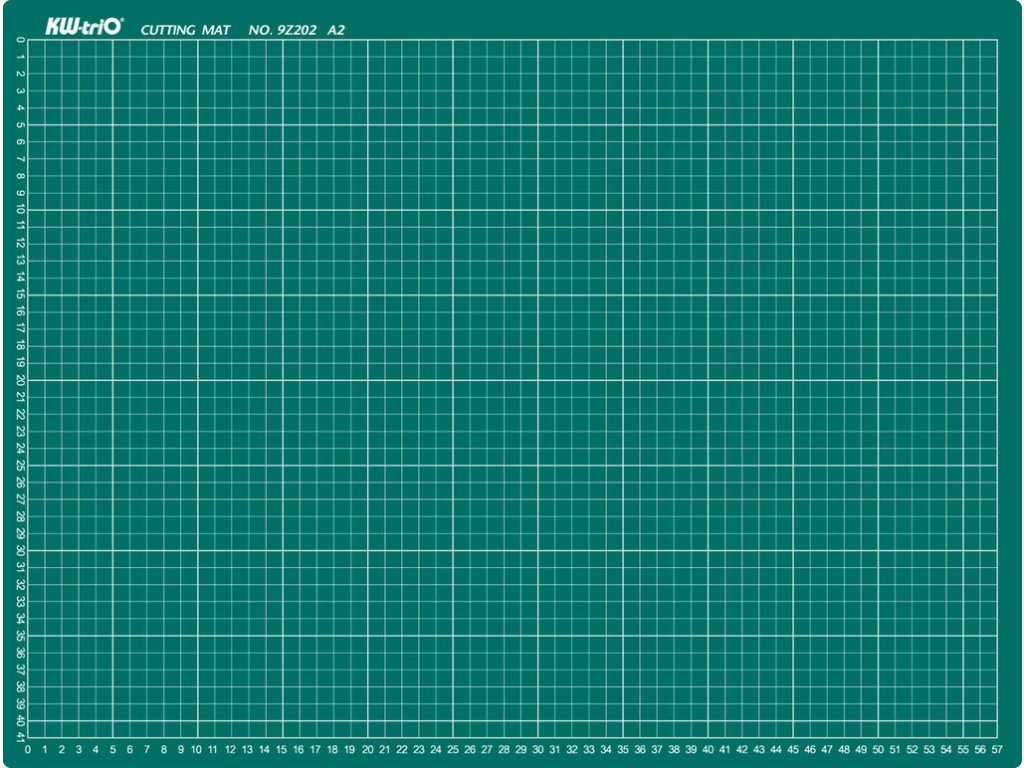Click the number 51 on the scale
Screen dimensions: 1024x768
(895, 750)
